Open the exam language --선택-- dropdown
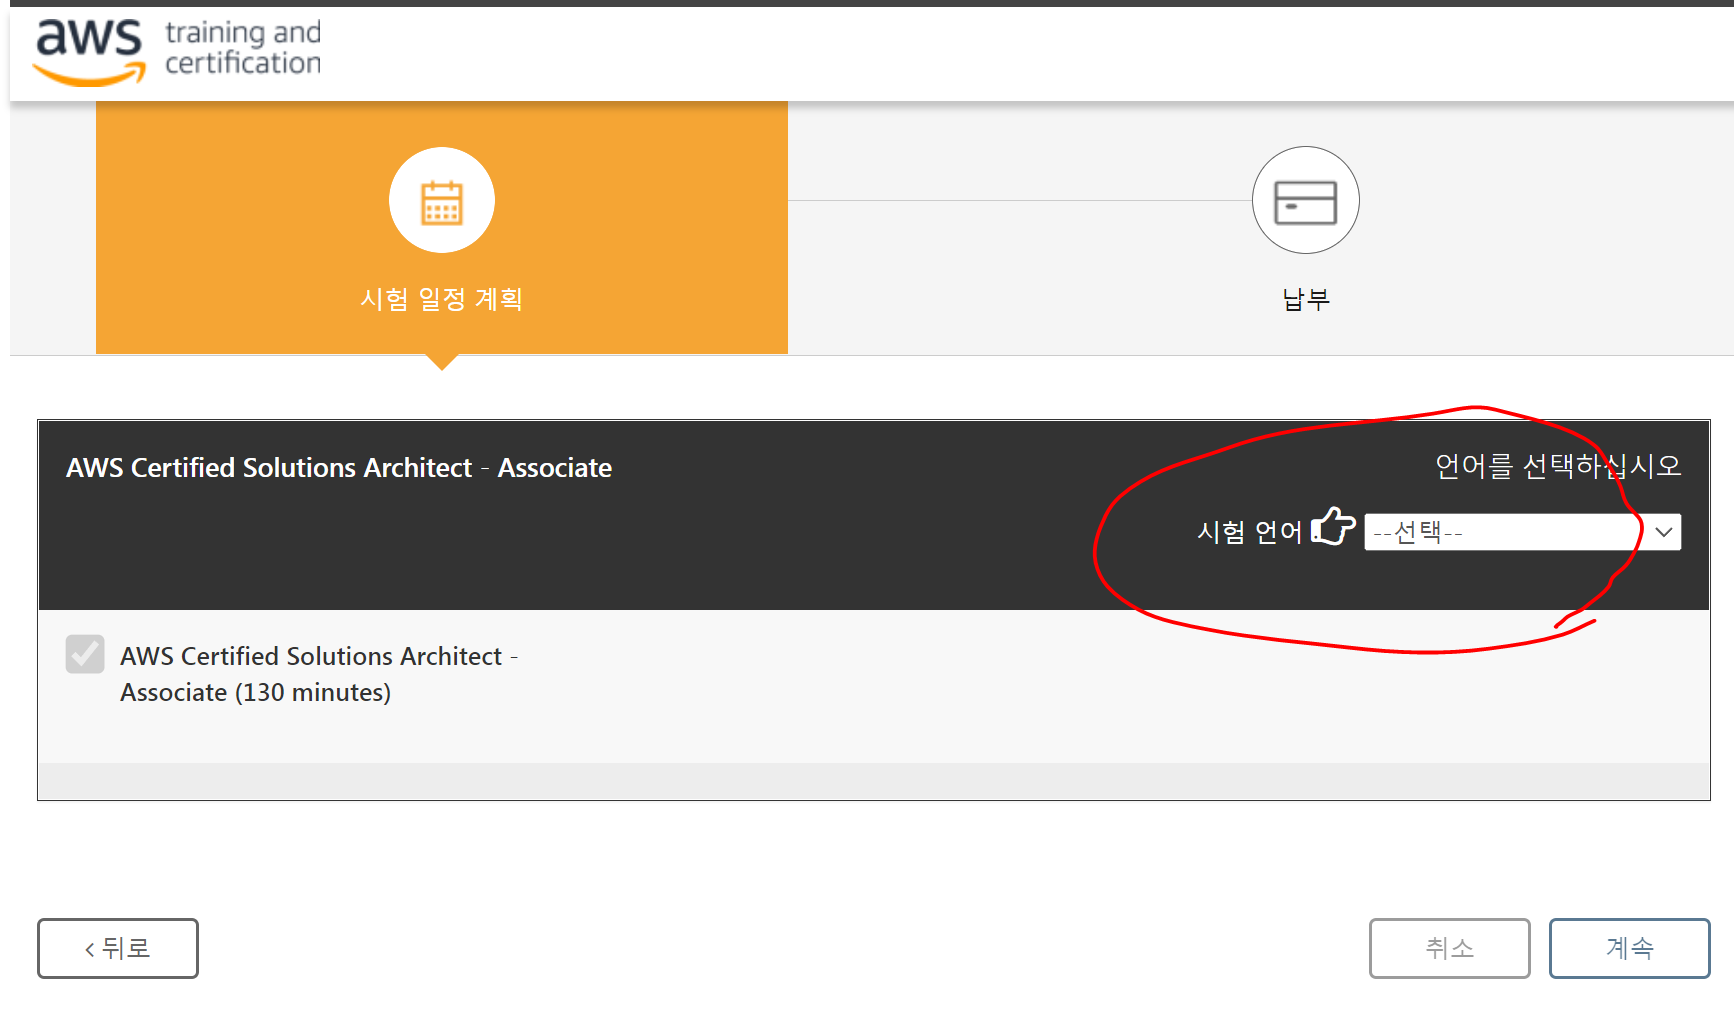 click(1522, 532)
